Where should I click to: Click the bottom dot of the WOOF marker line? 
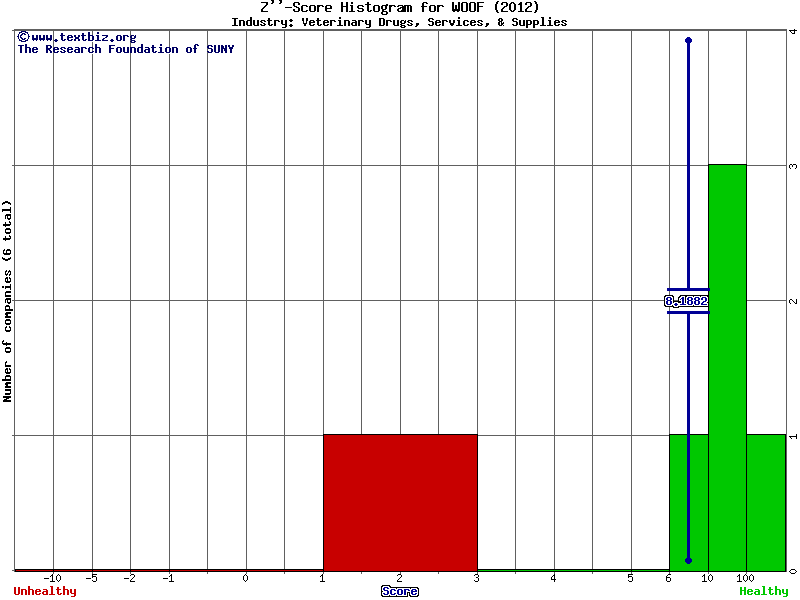pyautogui.click(x=688, y=561)
